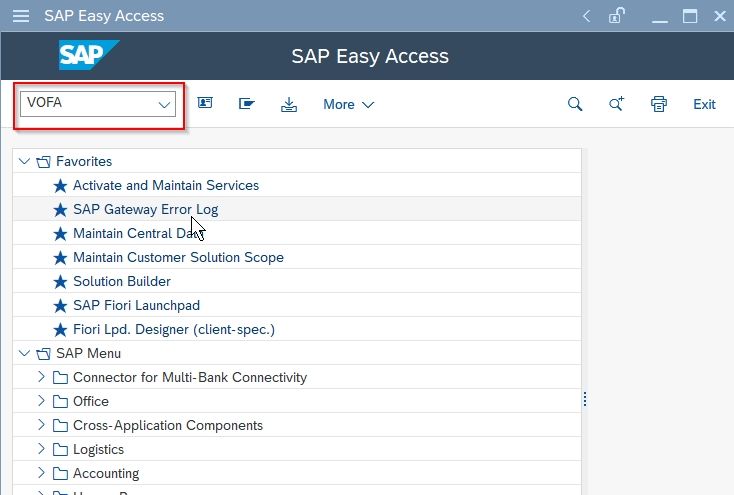Click star icon beside Maintain Customer Solution Scope

[60, 258]
